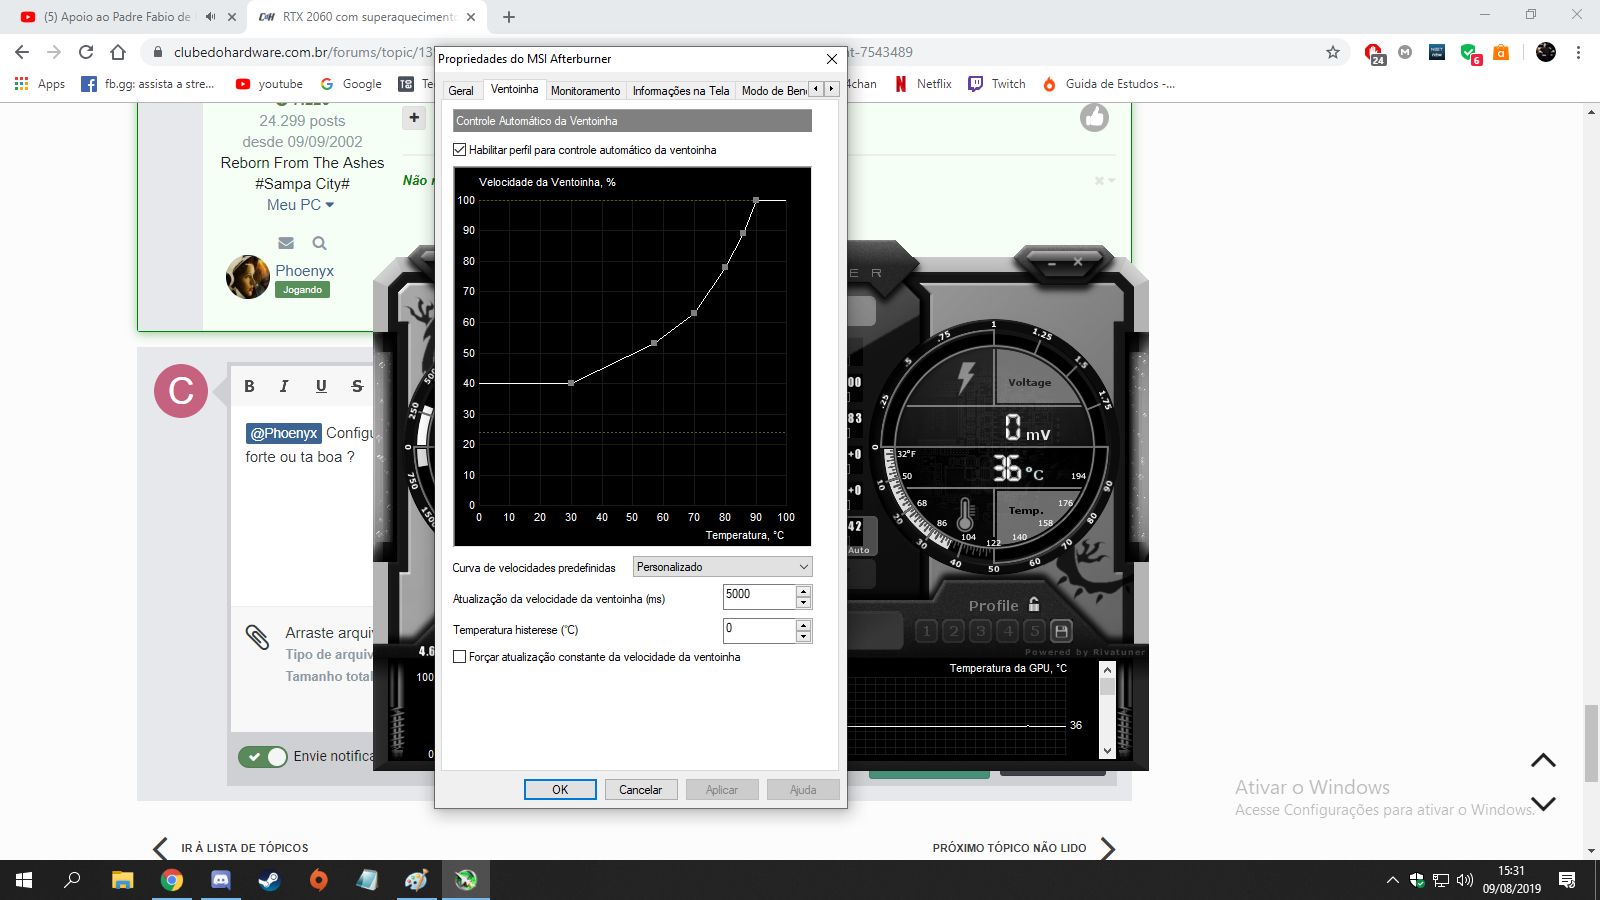Open the Guida de Estudos bookmark
The height and width of the screenshot is (900, 1600).
coord(1109,84)
